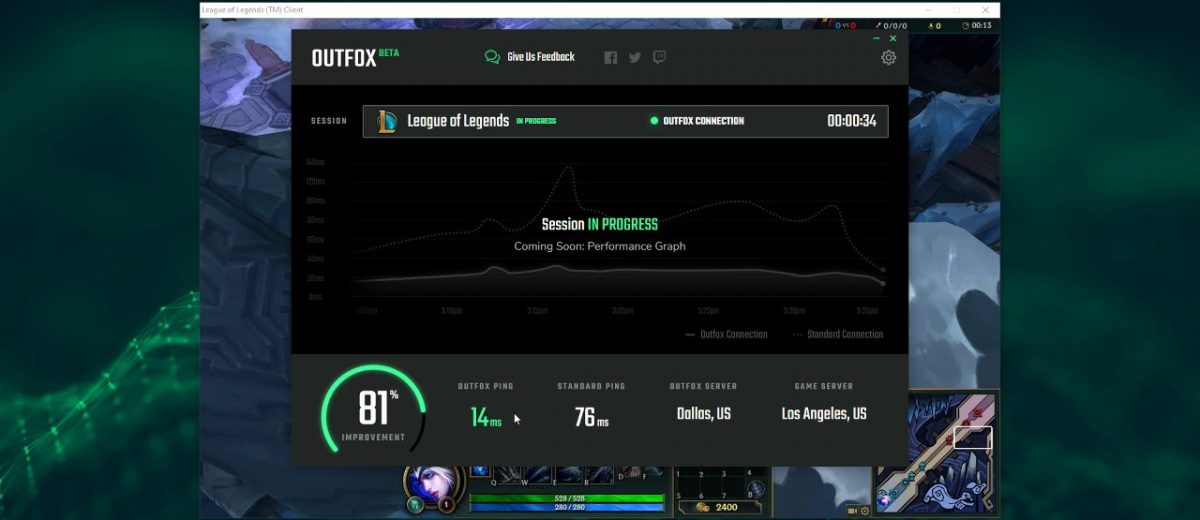Image resolution: width=1200 pixels, height=520 pixels.
Task: Click the Dallas, US Outfox server
Action: [x=704, y=413]
